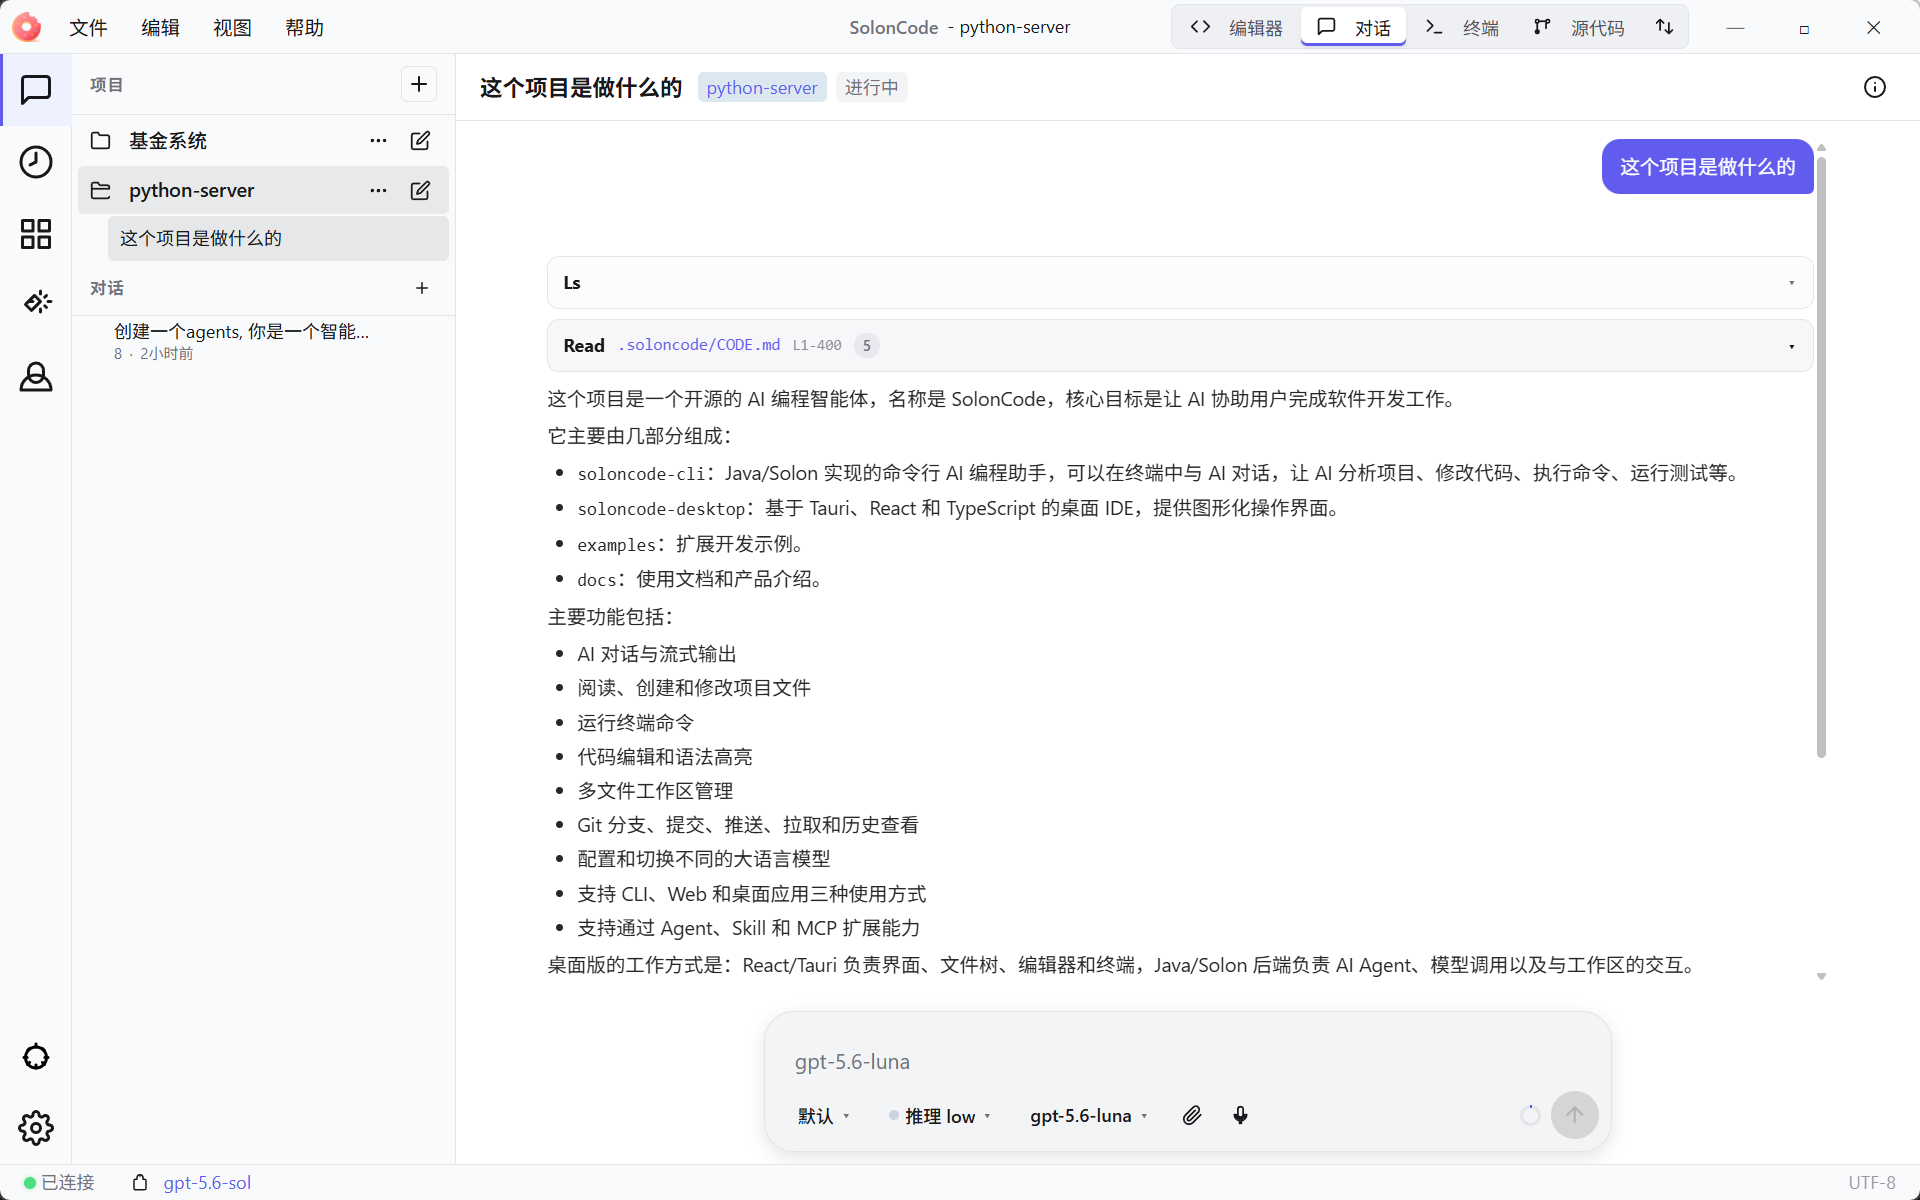
Task: Open the 推理 low reasoning dropdown
Action: click(940, 1116)
